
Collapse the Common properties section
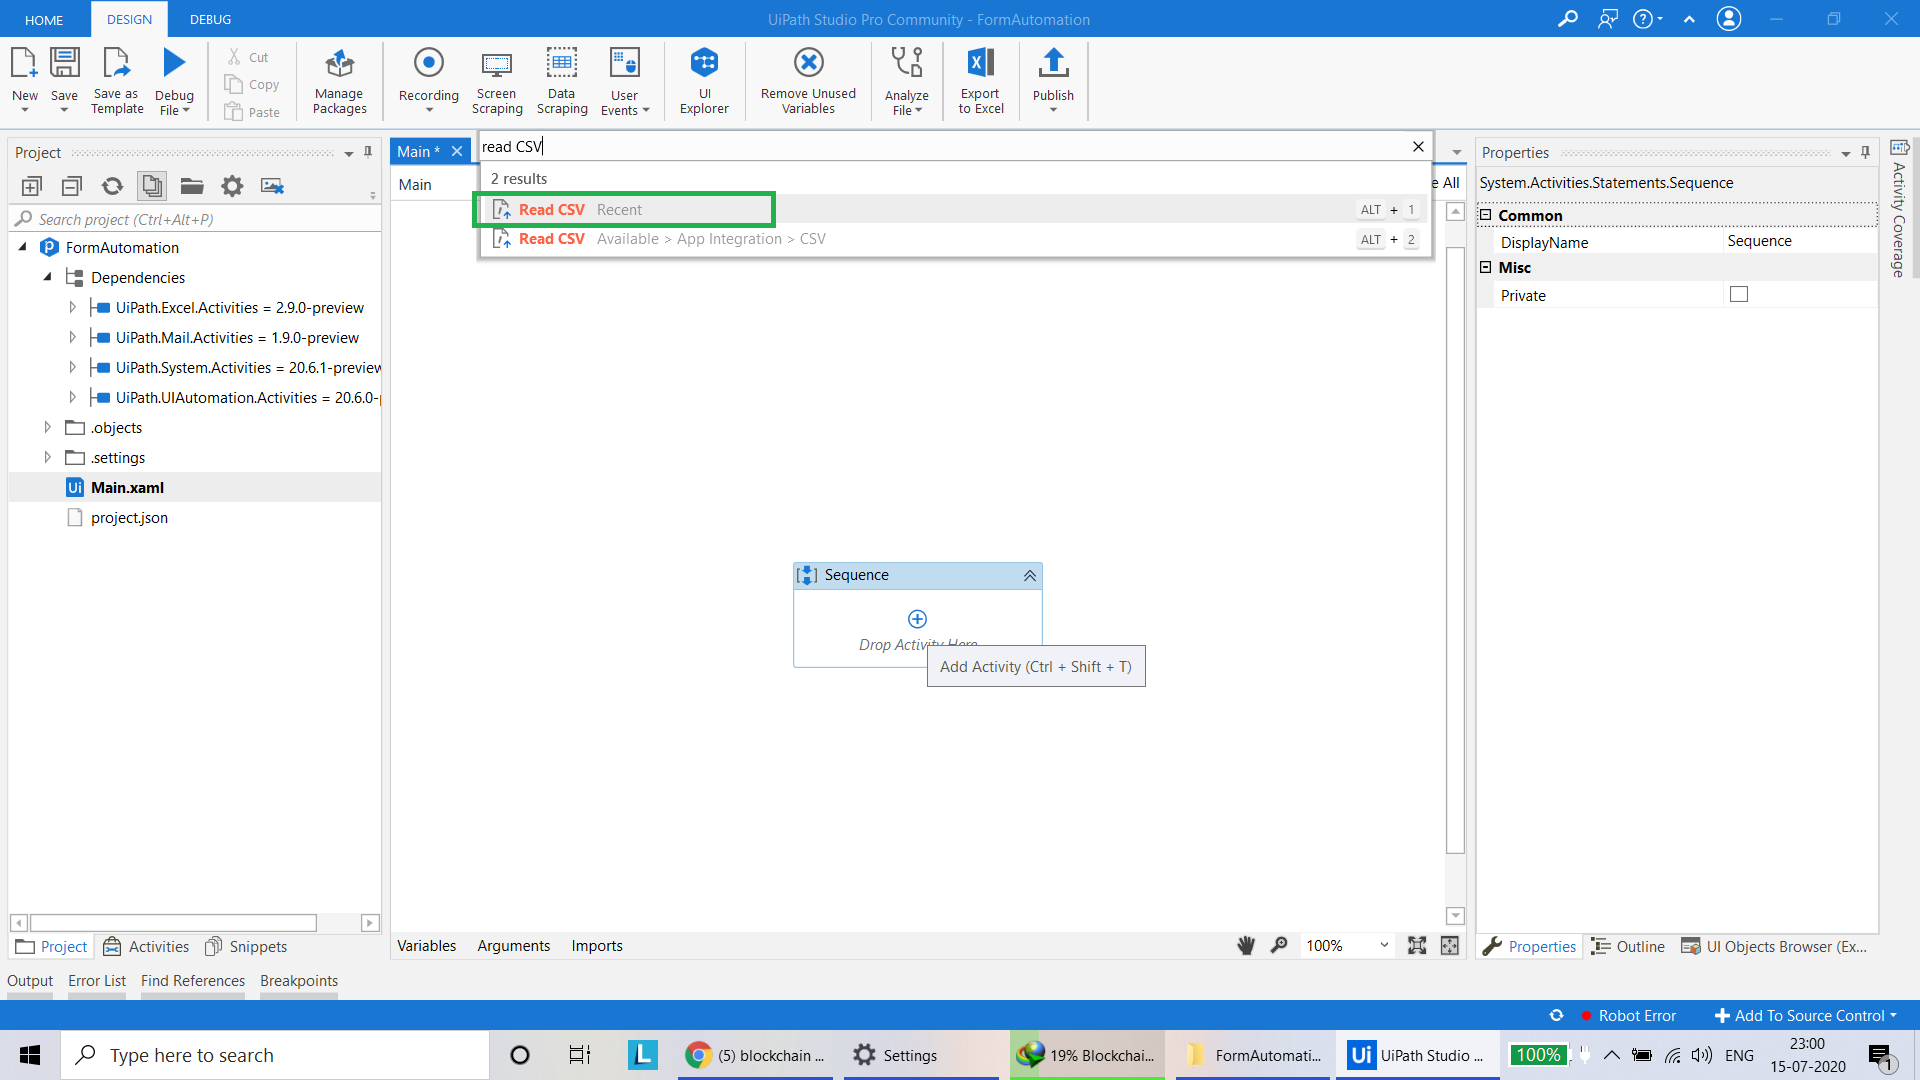pyautogui.click(x=1486, y=215)
